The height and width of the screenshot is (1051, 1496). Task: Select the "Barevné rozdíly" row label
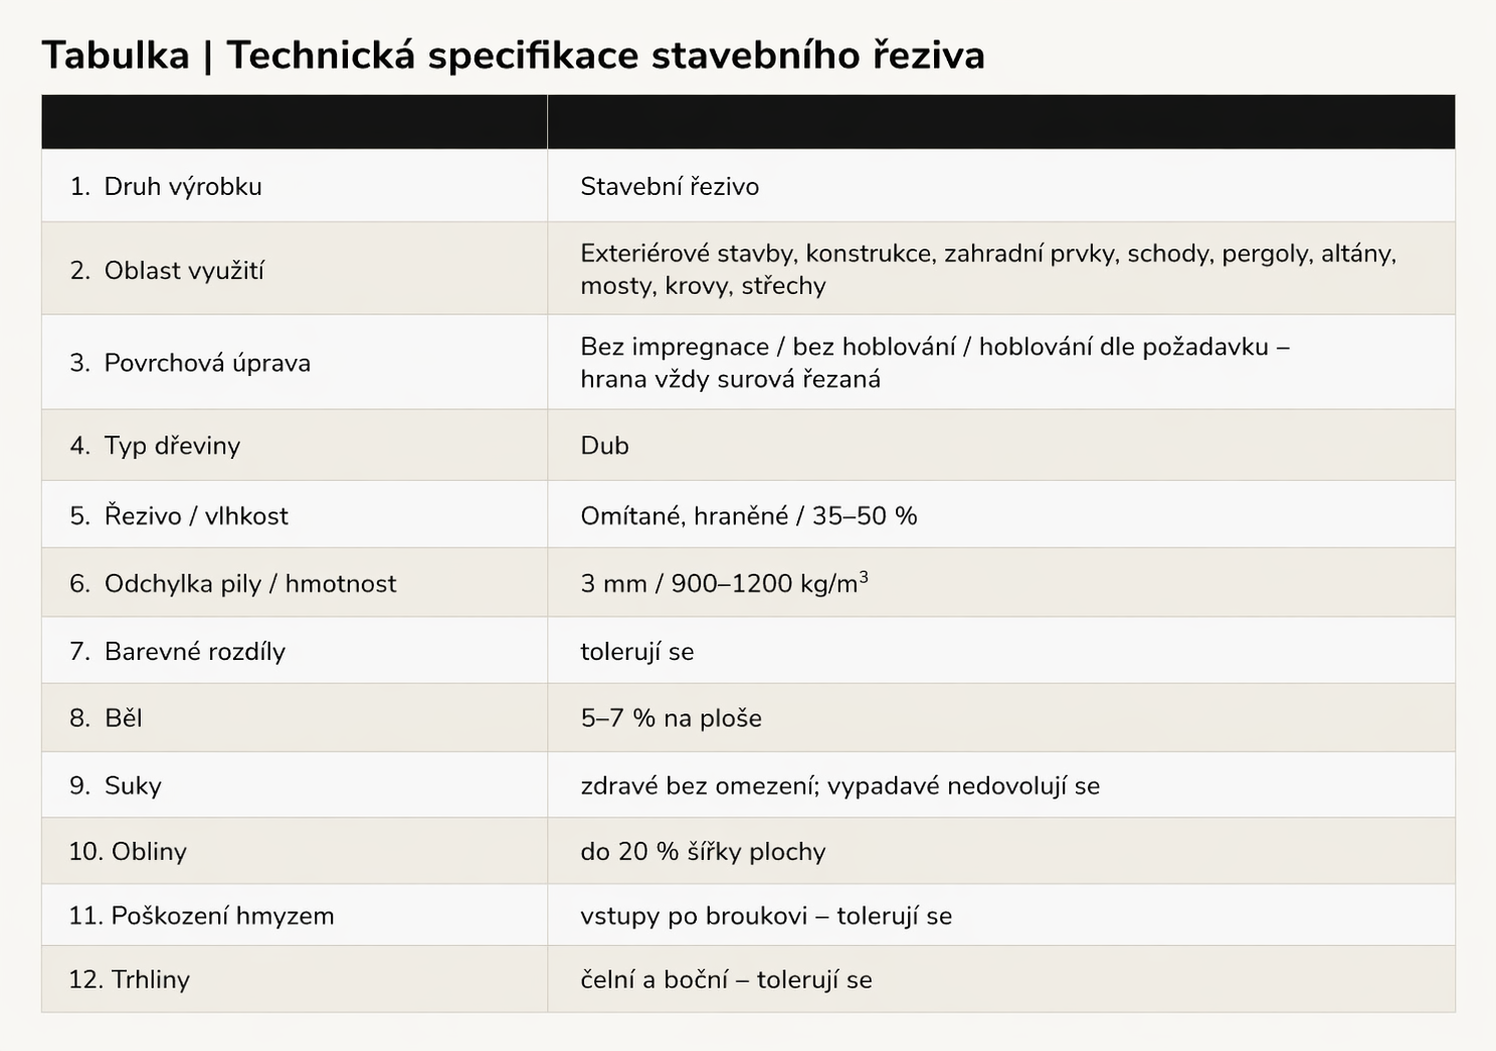point(194,652)
